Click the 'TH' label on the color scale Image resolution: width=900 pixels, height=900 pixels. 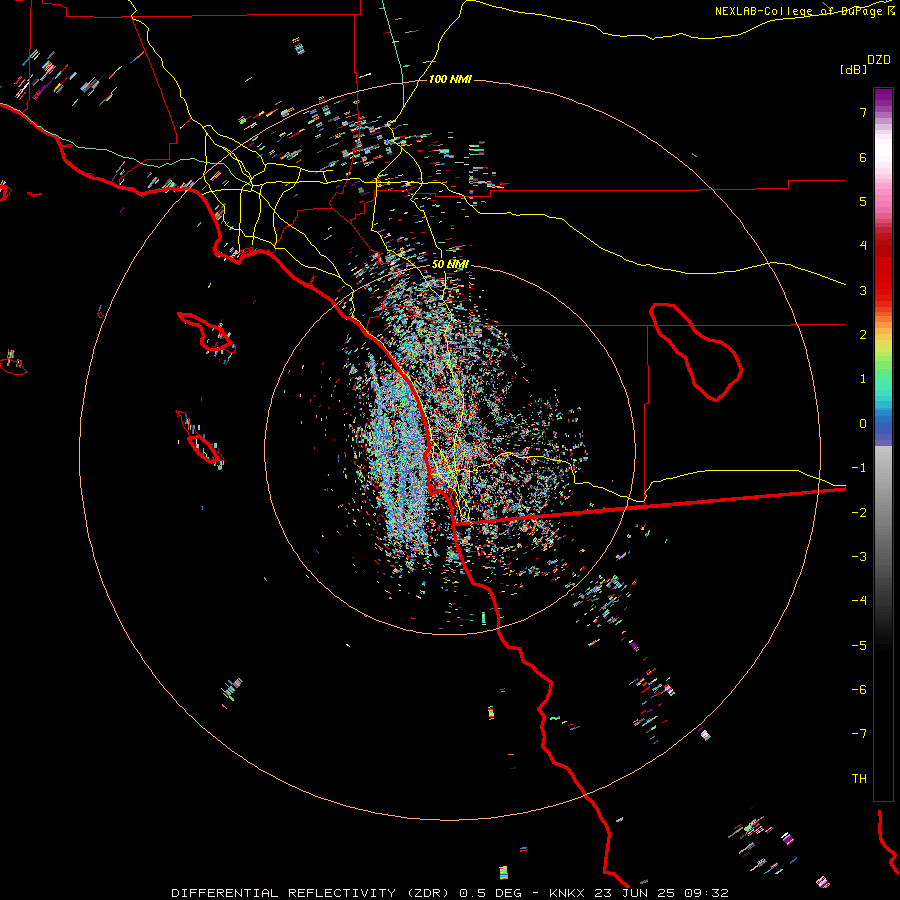click(x=859, y=779)
